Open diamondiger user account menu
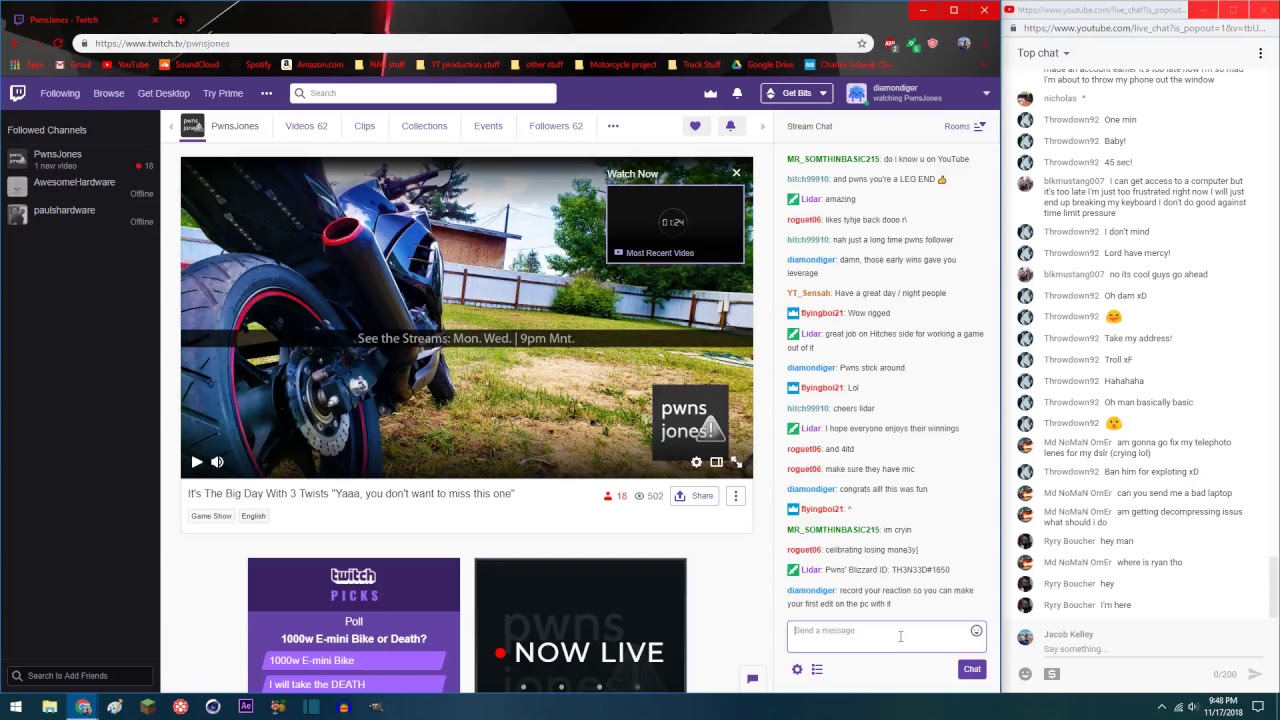 (x=919, y=93)
